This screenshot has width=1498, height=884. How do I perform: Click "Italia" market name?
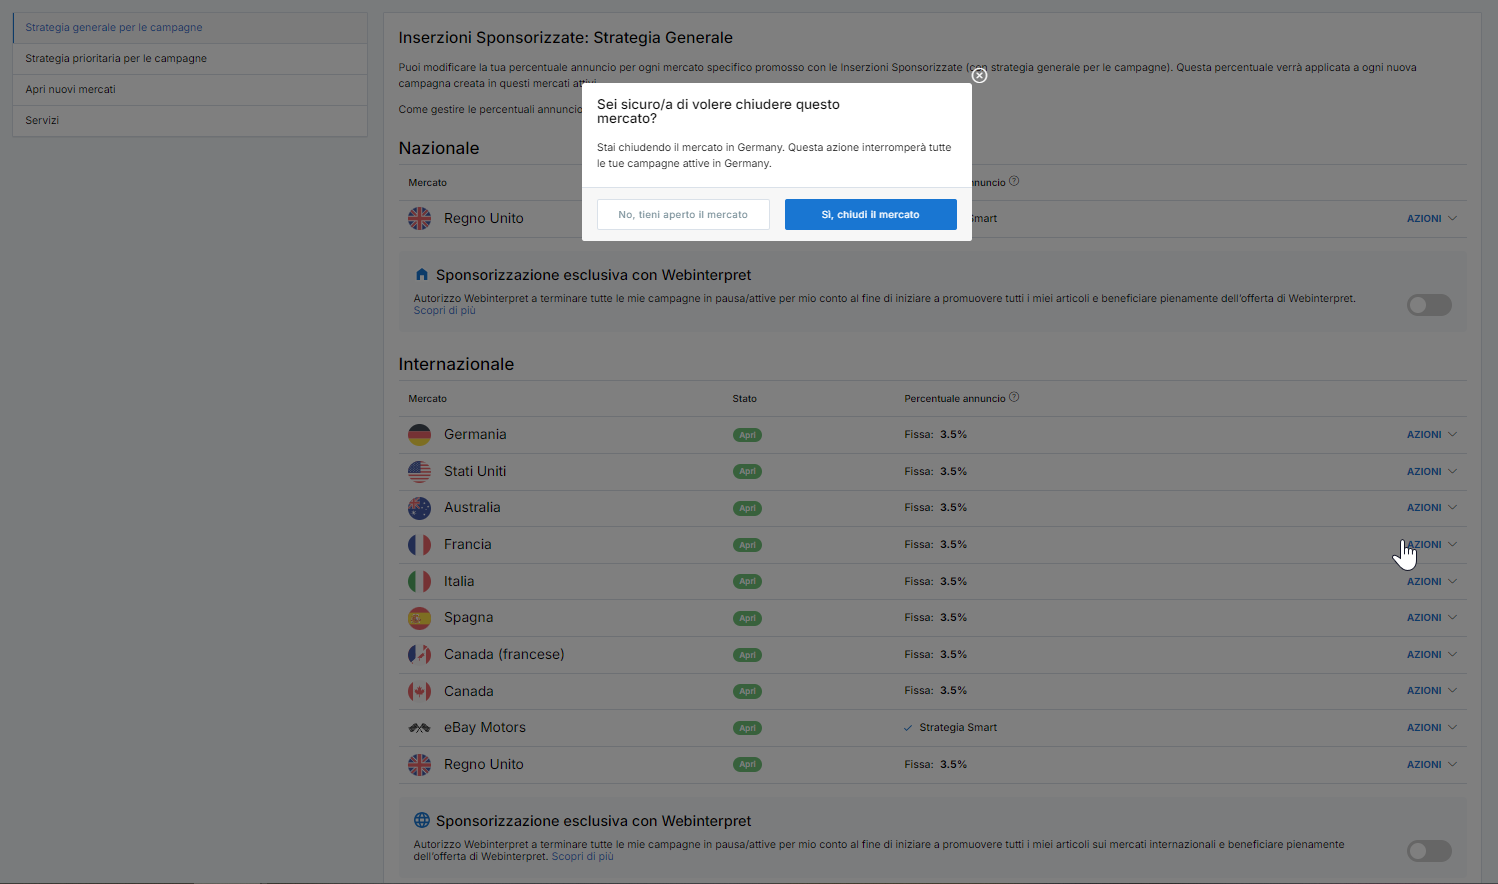click(x=459, y=581)
